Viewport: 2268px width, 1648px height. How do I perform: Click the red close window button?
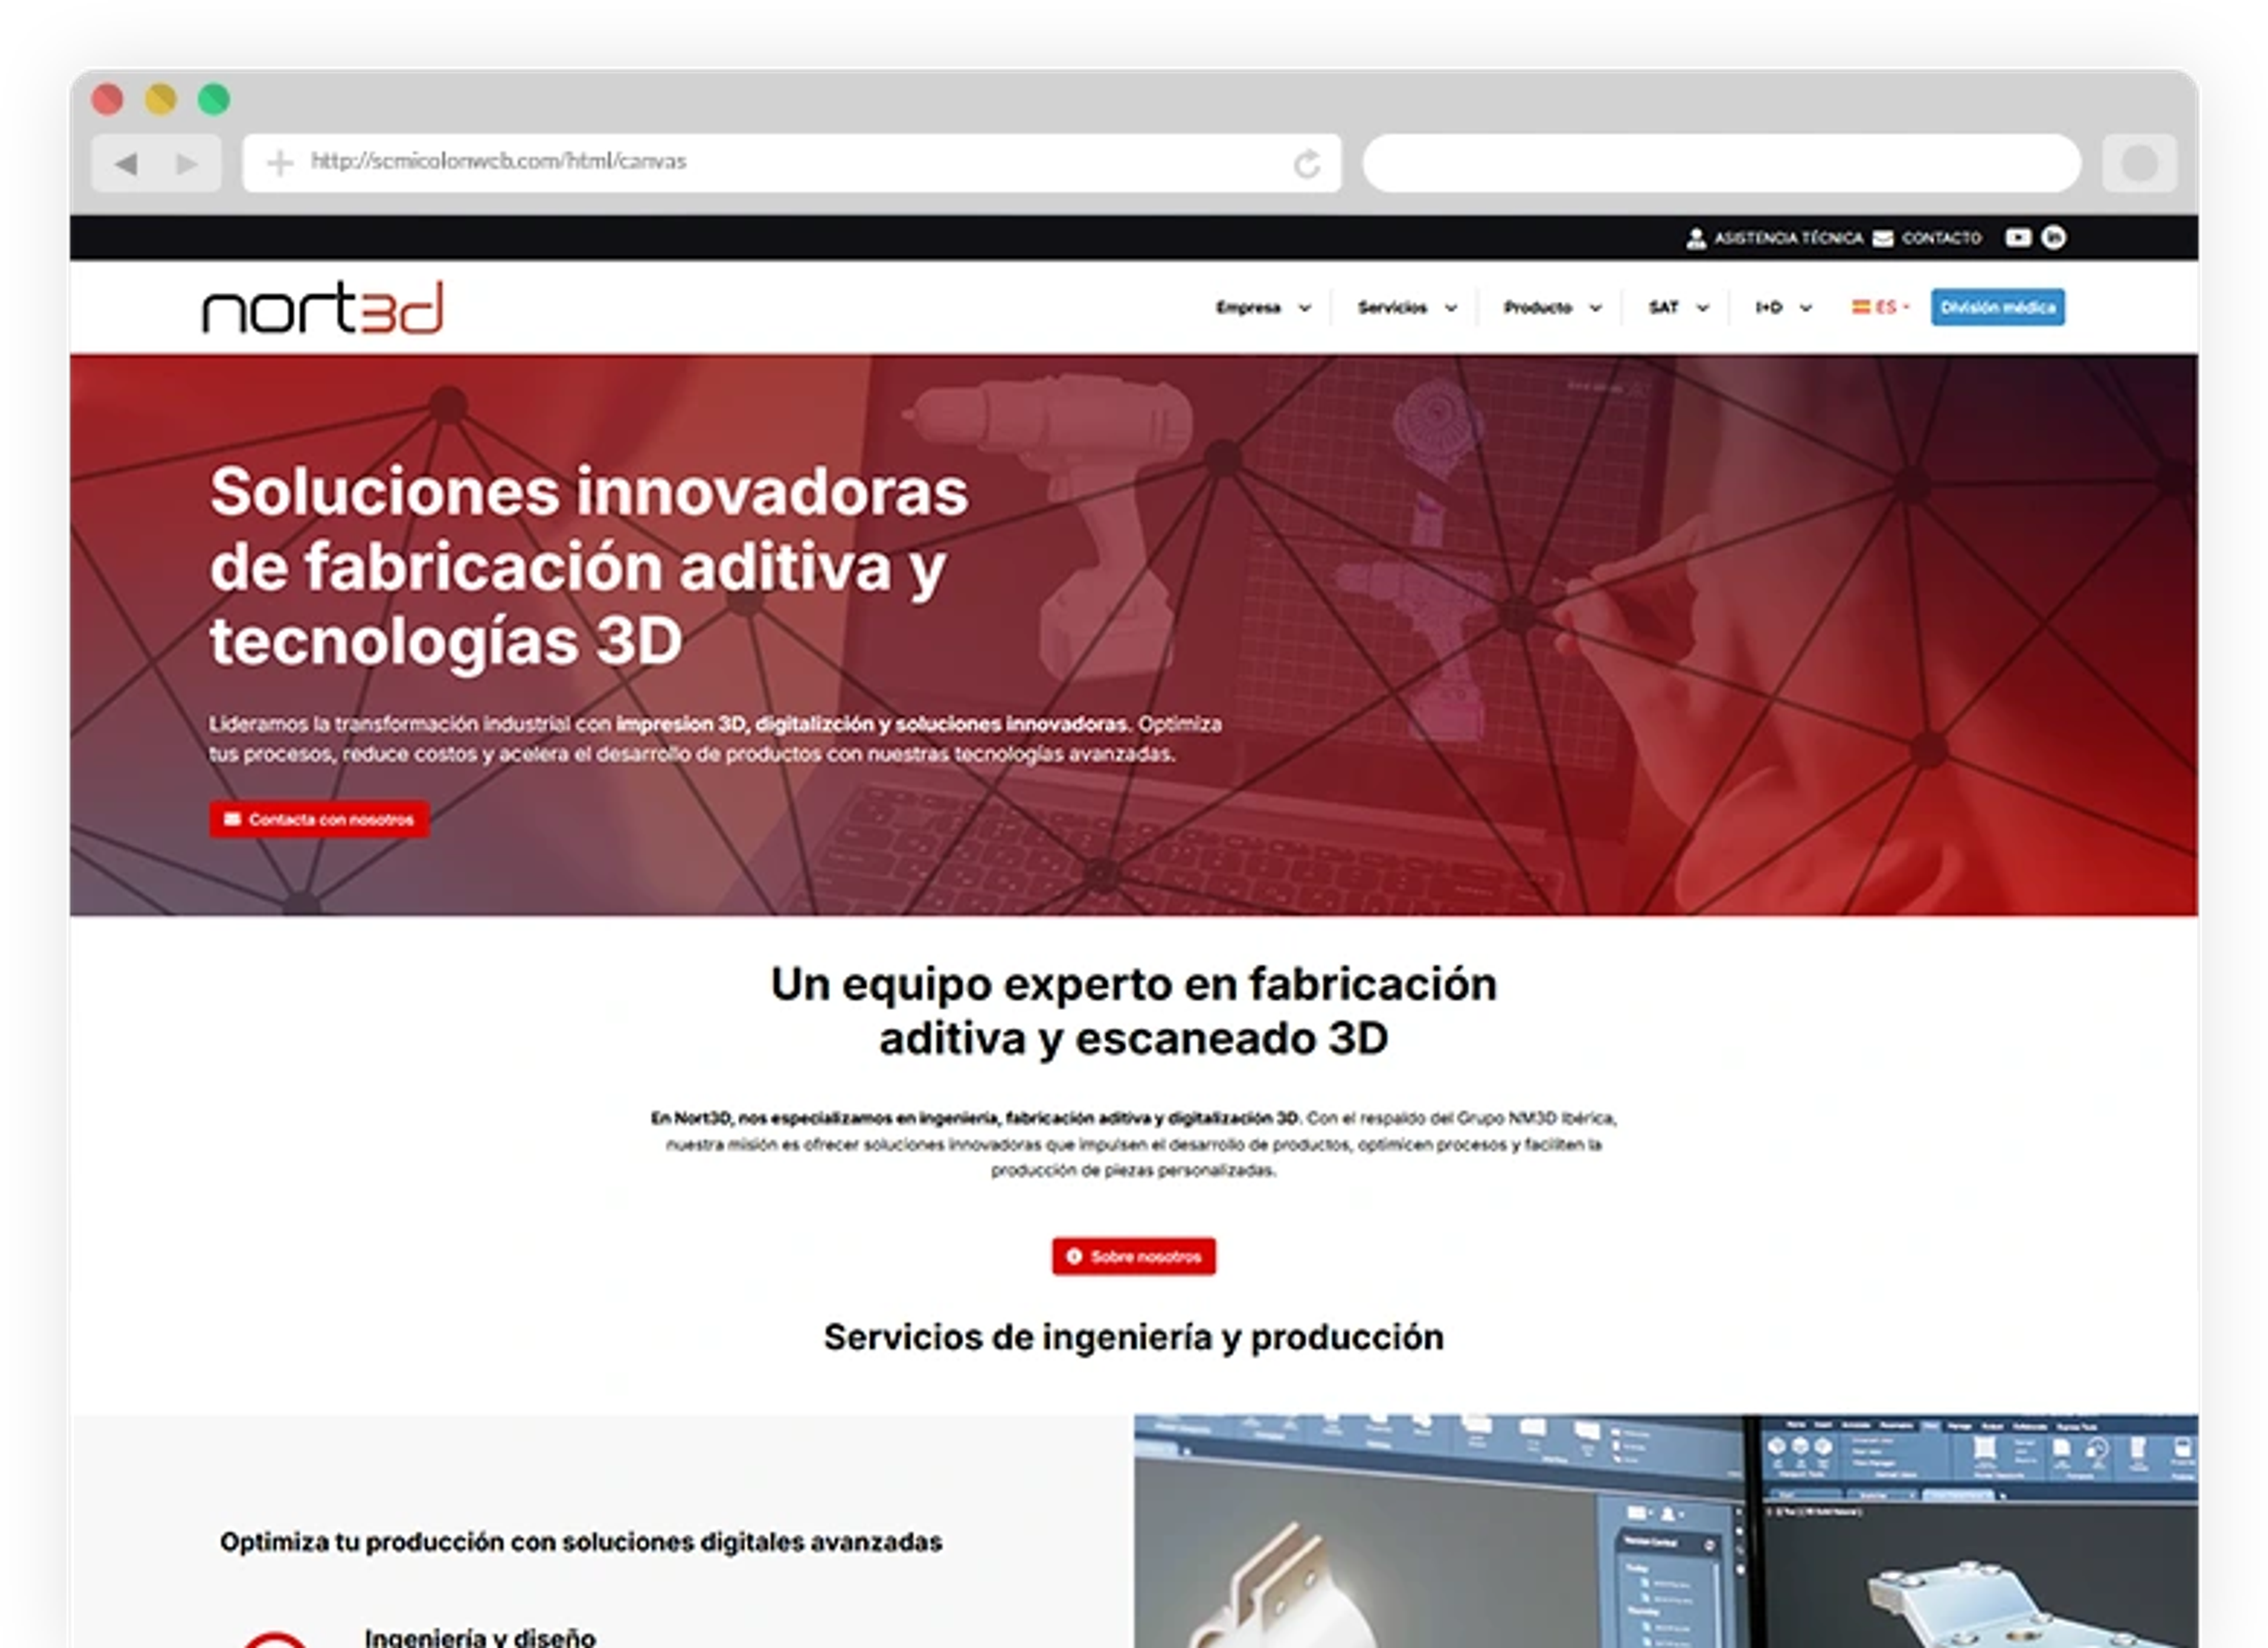[x=107, y=99]
